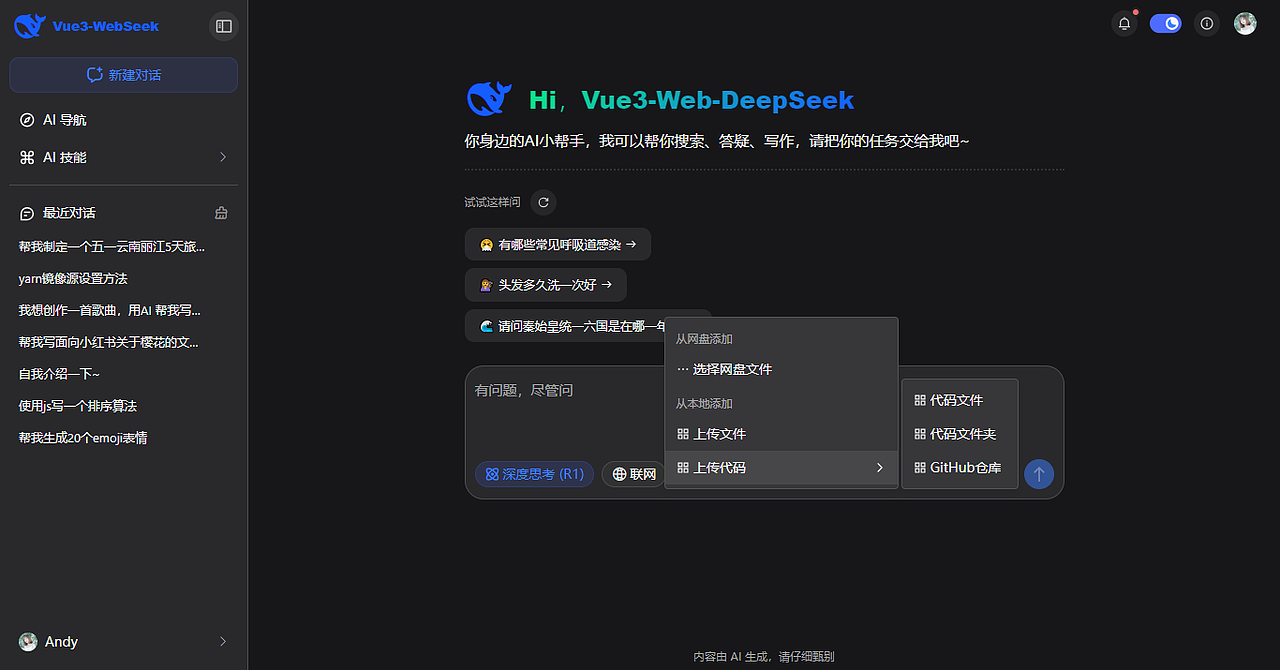
Task: Click the refresh icon beside 试试这样问
Action: [543, 202]
